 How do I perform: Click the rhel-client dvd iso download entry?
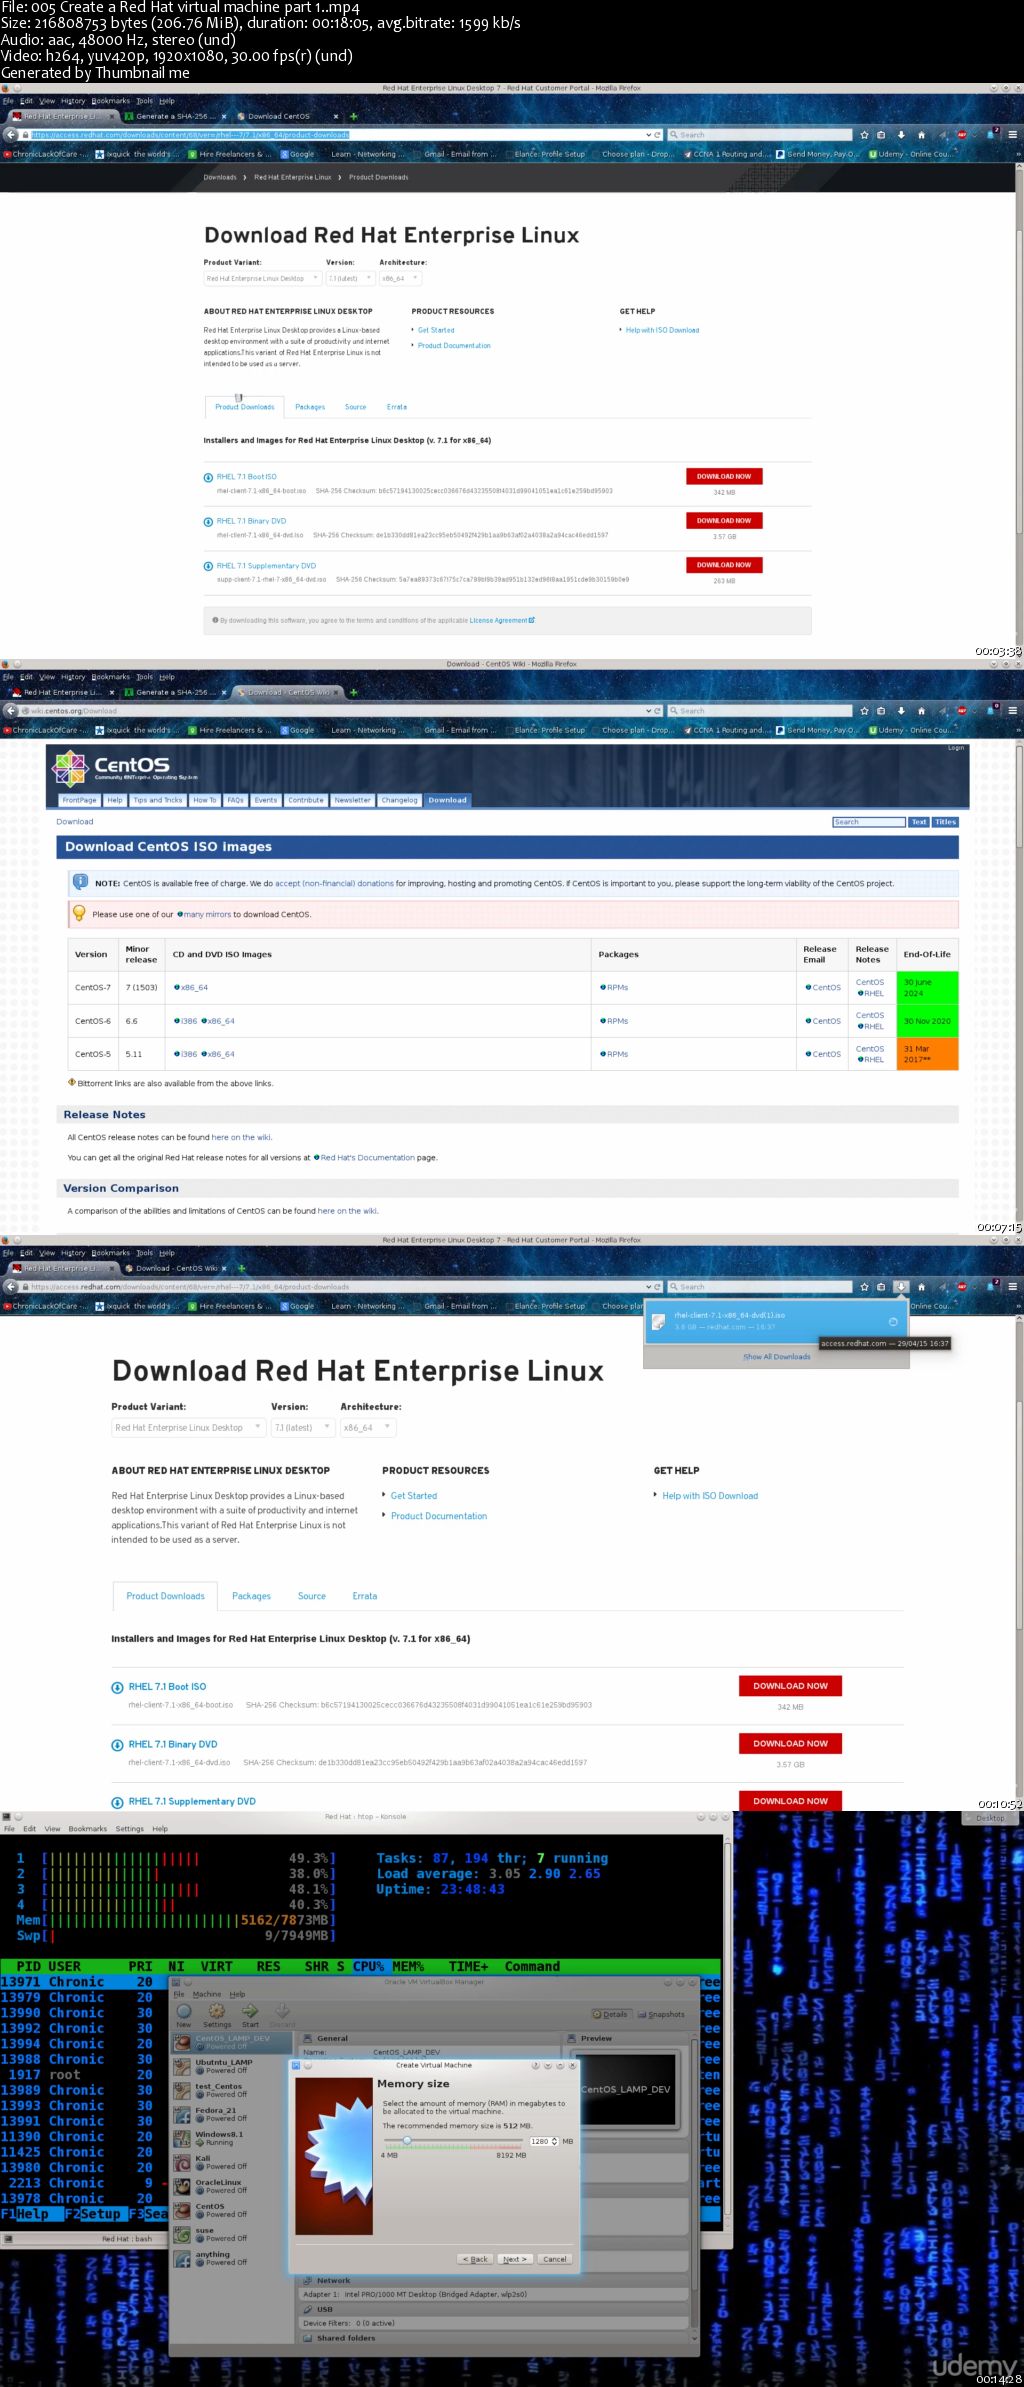coord(774,1321)
